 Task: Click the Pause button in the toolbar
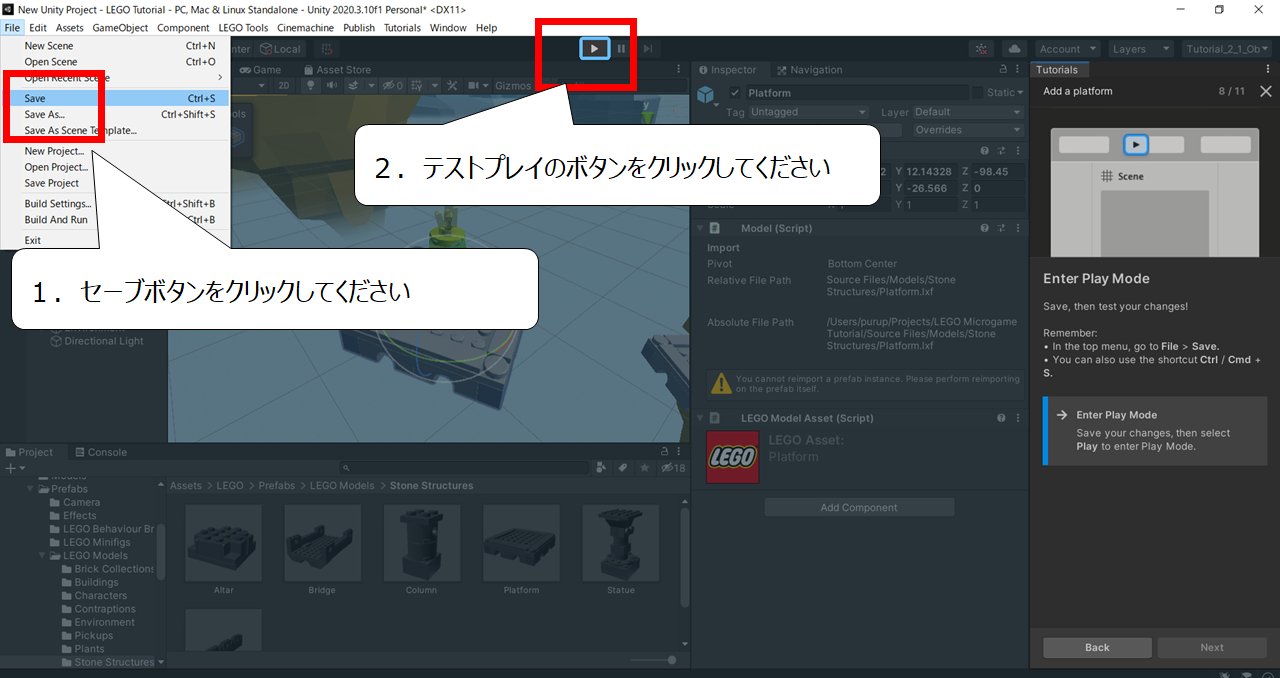[x=621, y=48]
